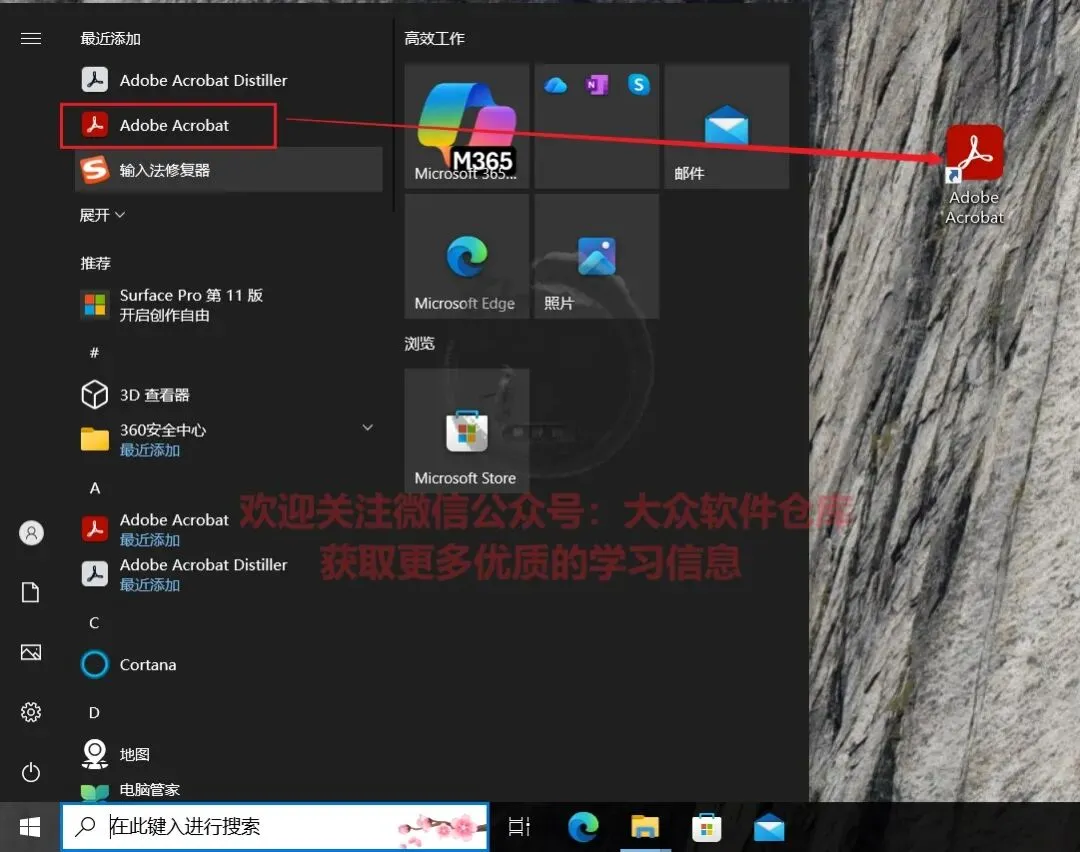Image resolution: width=1080 pixels, height=852 pixels.
Task: Open Adobe Acrobat Distiller under letter A
Action: 229,574
